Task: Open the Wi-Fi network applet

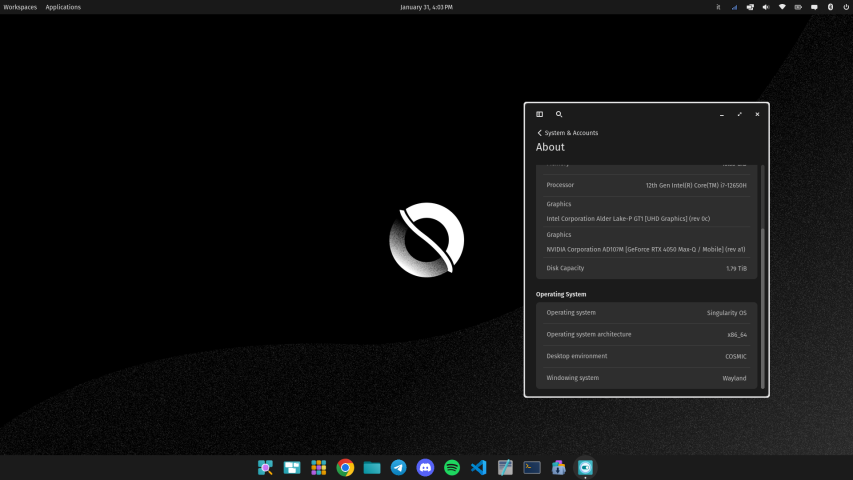Action: [782, 7]
